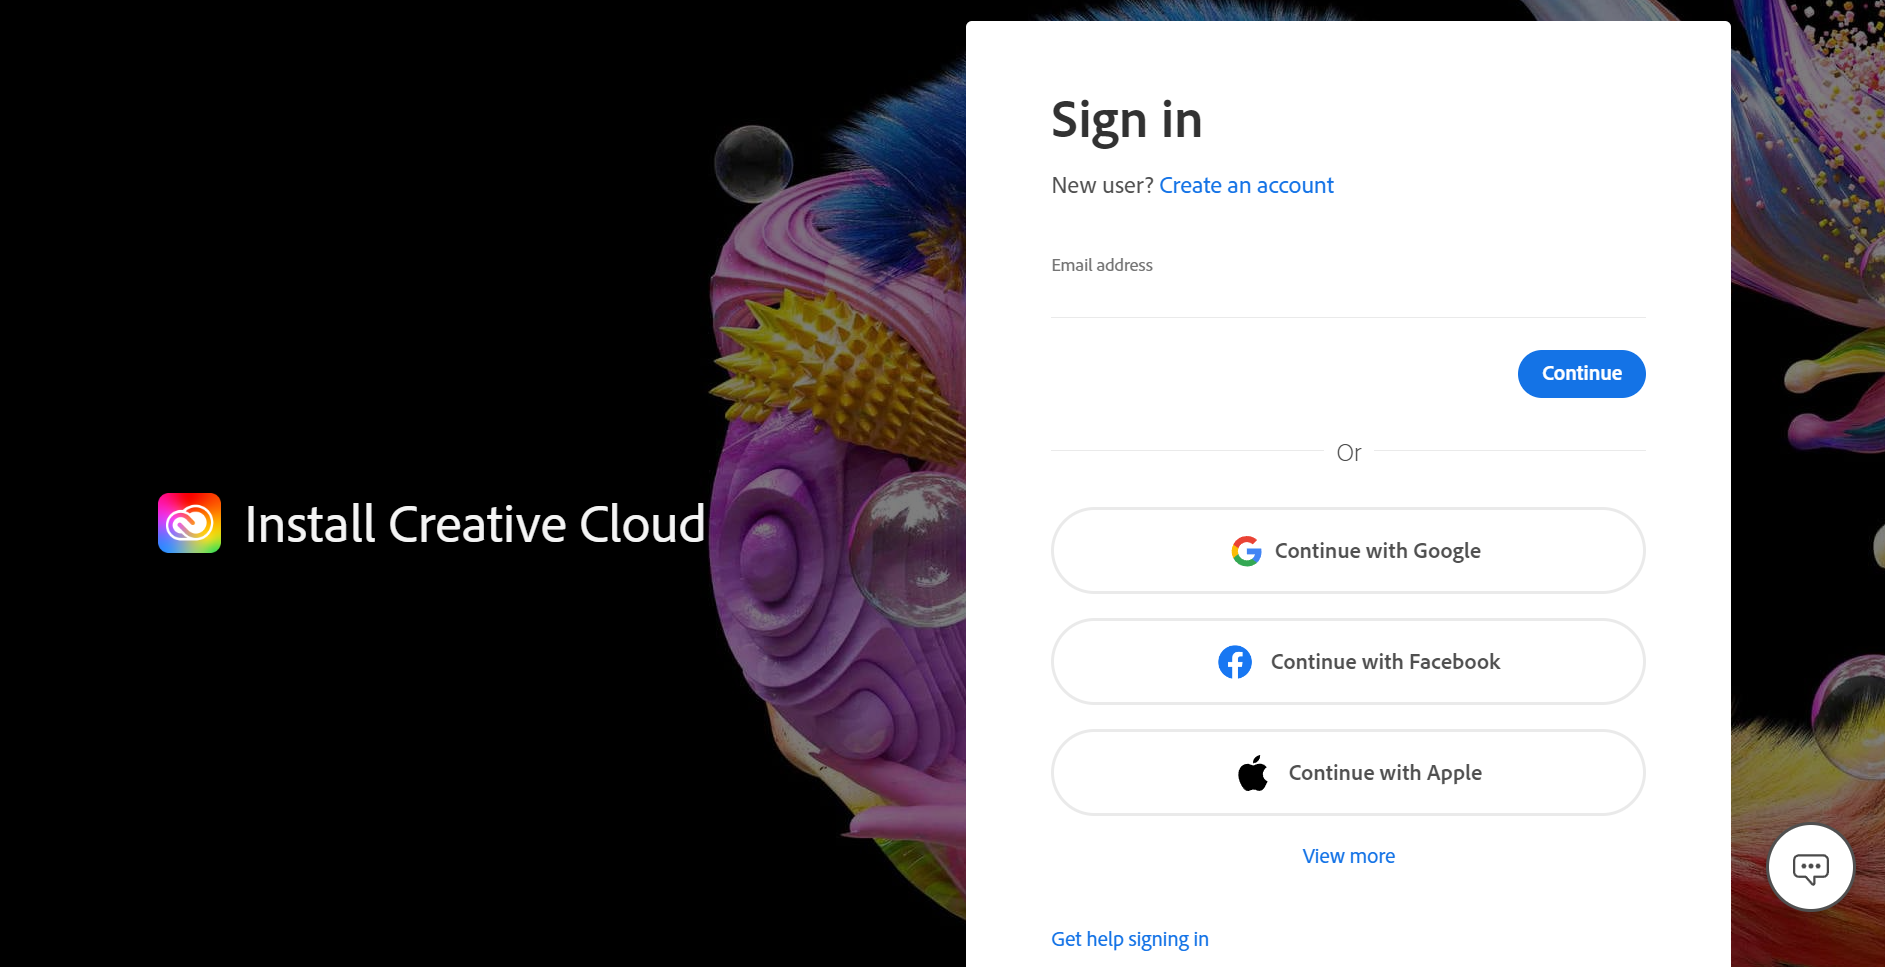Choose Continue with Facebook

[x=1348, y=662]
